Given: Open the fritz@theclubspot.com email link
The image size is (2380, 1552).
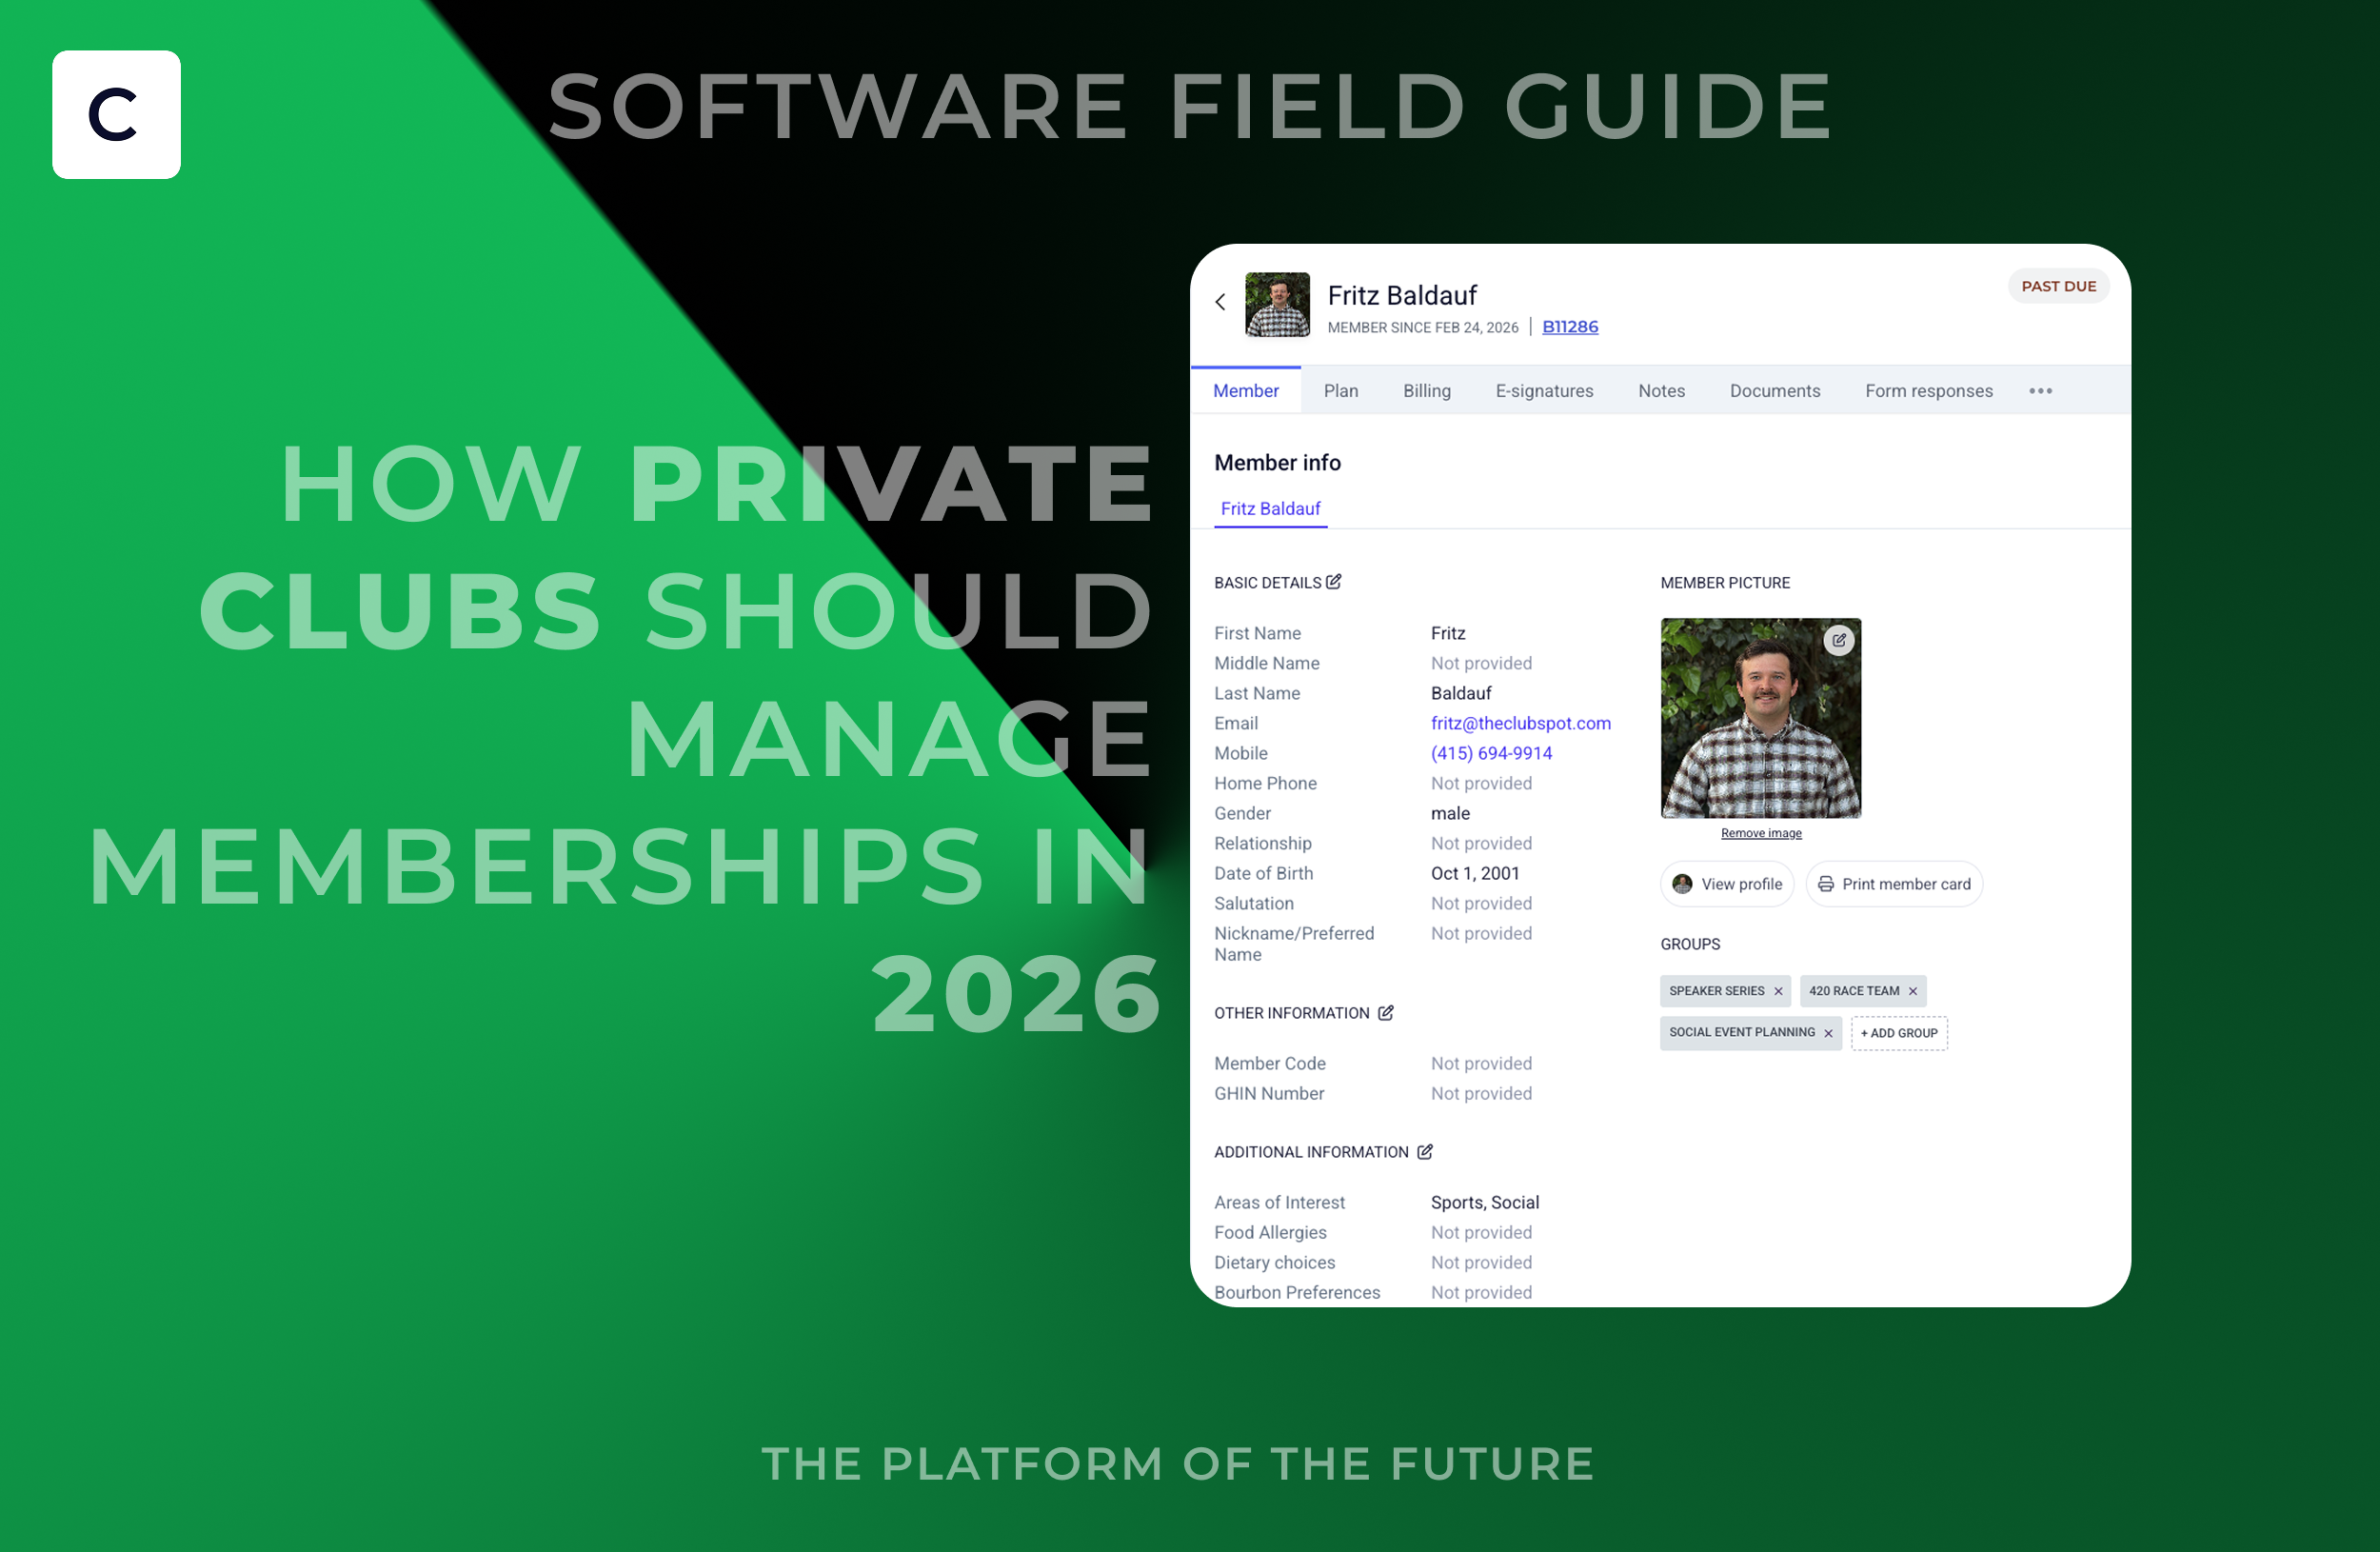Looking at the screenshot, I should tap(1520, 723).
